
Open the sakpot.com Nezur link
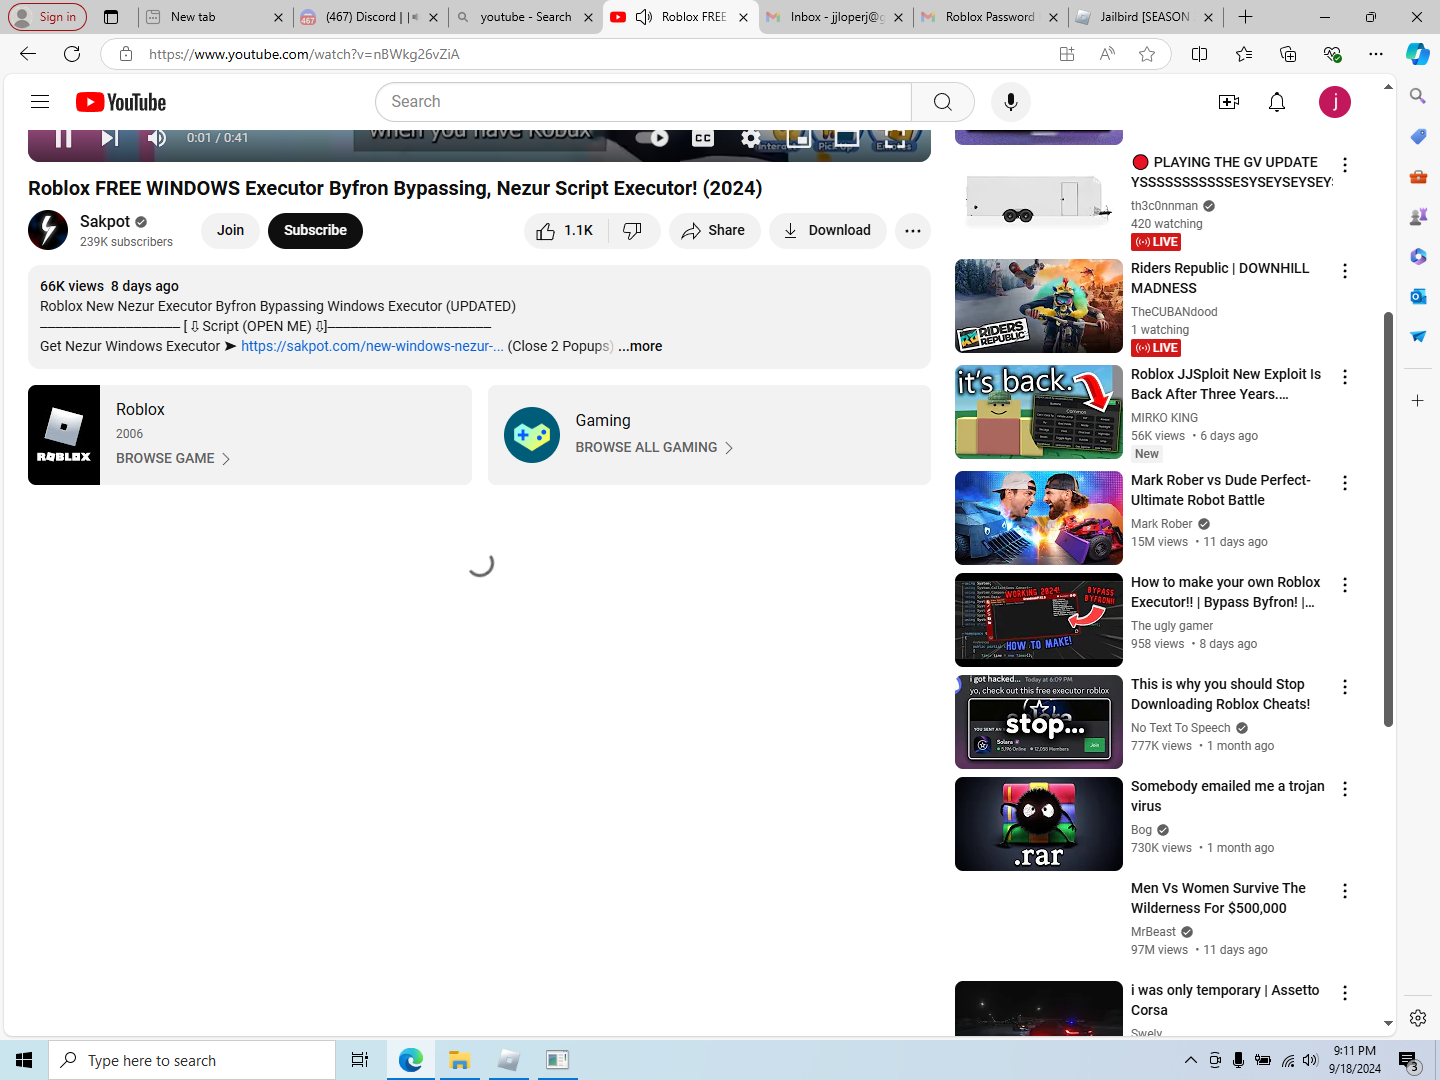click(372, 346)
